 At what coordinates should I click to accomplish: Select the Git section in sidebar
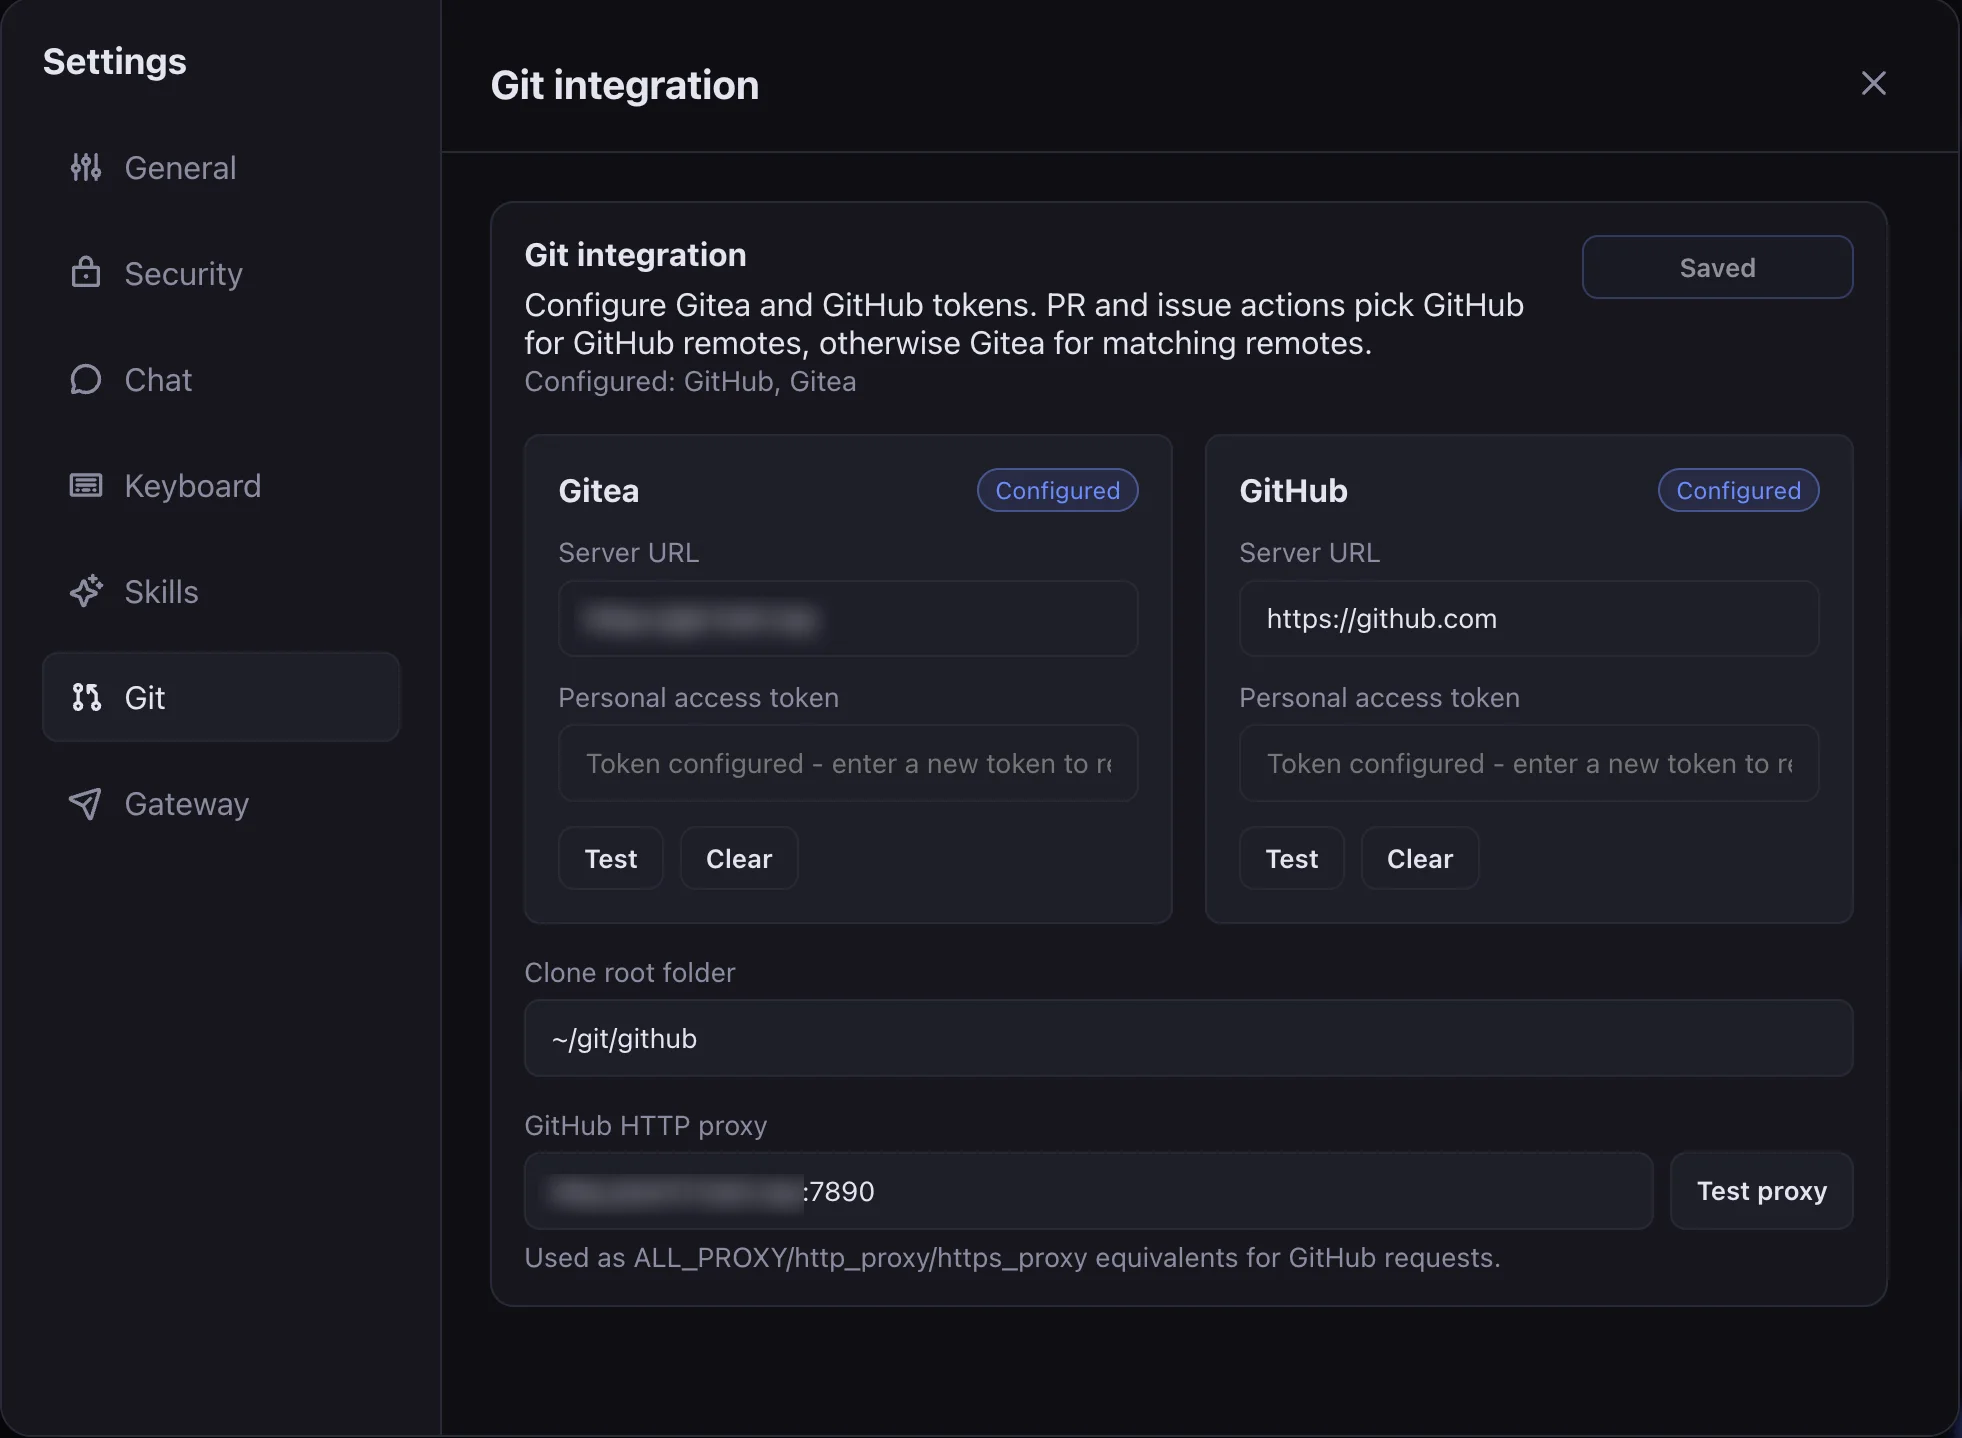(221, 697)
